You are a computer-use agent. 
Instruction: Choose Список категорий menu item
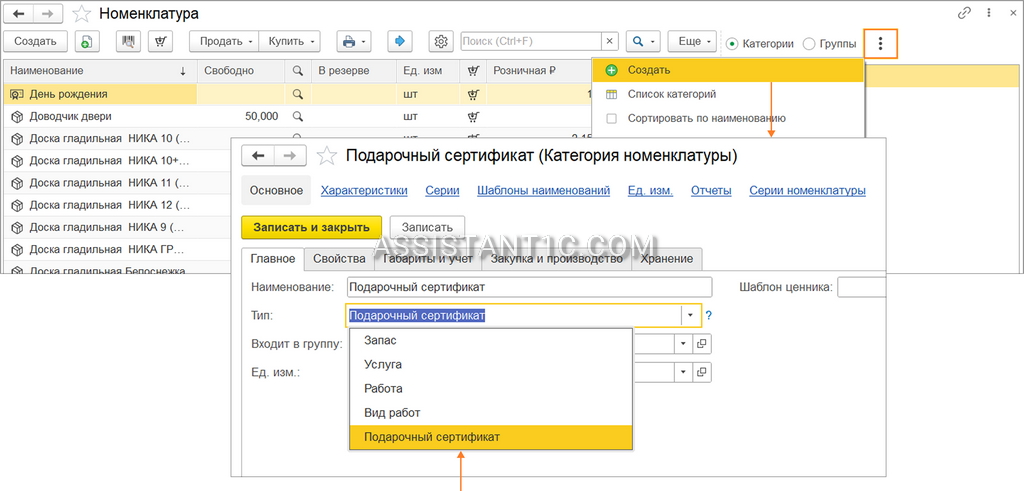[728, 94]
